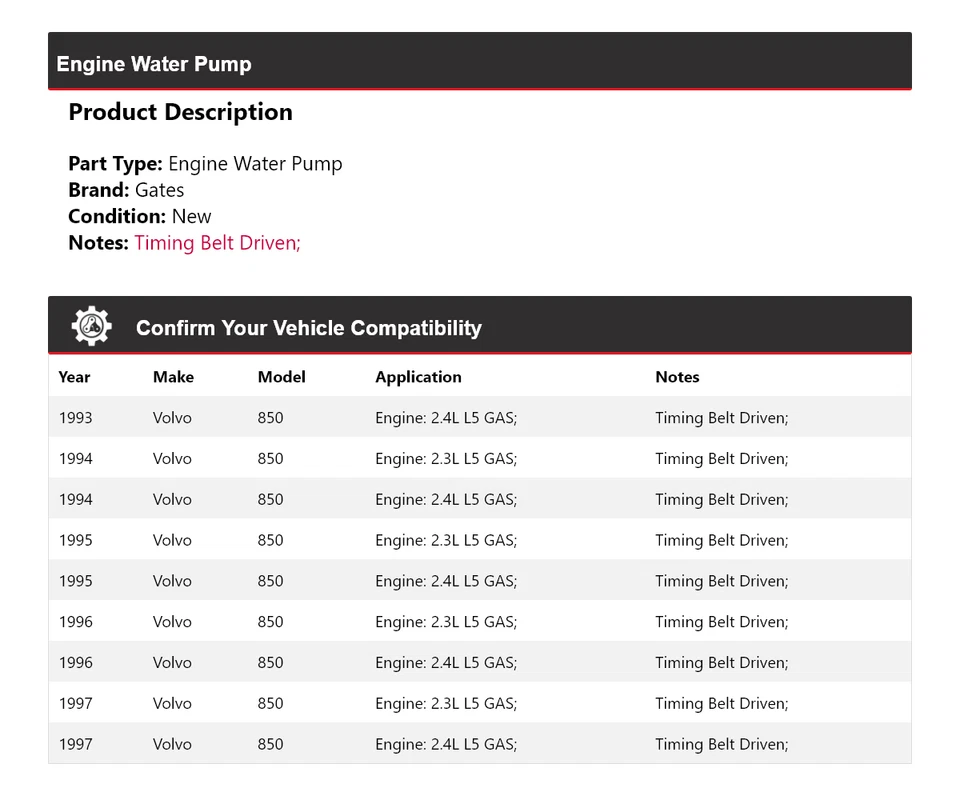
Task: Click the Brand: Gates line
Action: click(x=126, y=190)
